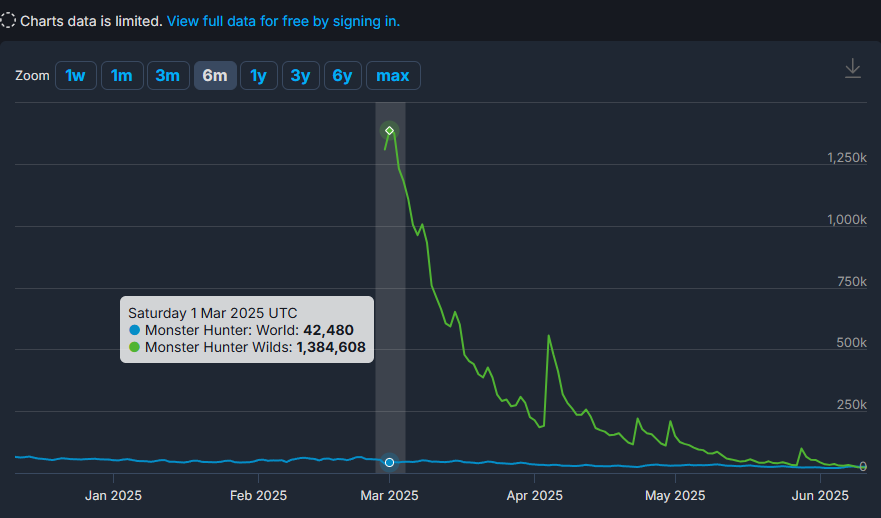The height and width of the screenshot is (518, 881).
Task: Click the blue World marker at March 2025
Action: pos(390,462)
